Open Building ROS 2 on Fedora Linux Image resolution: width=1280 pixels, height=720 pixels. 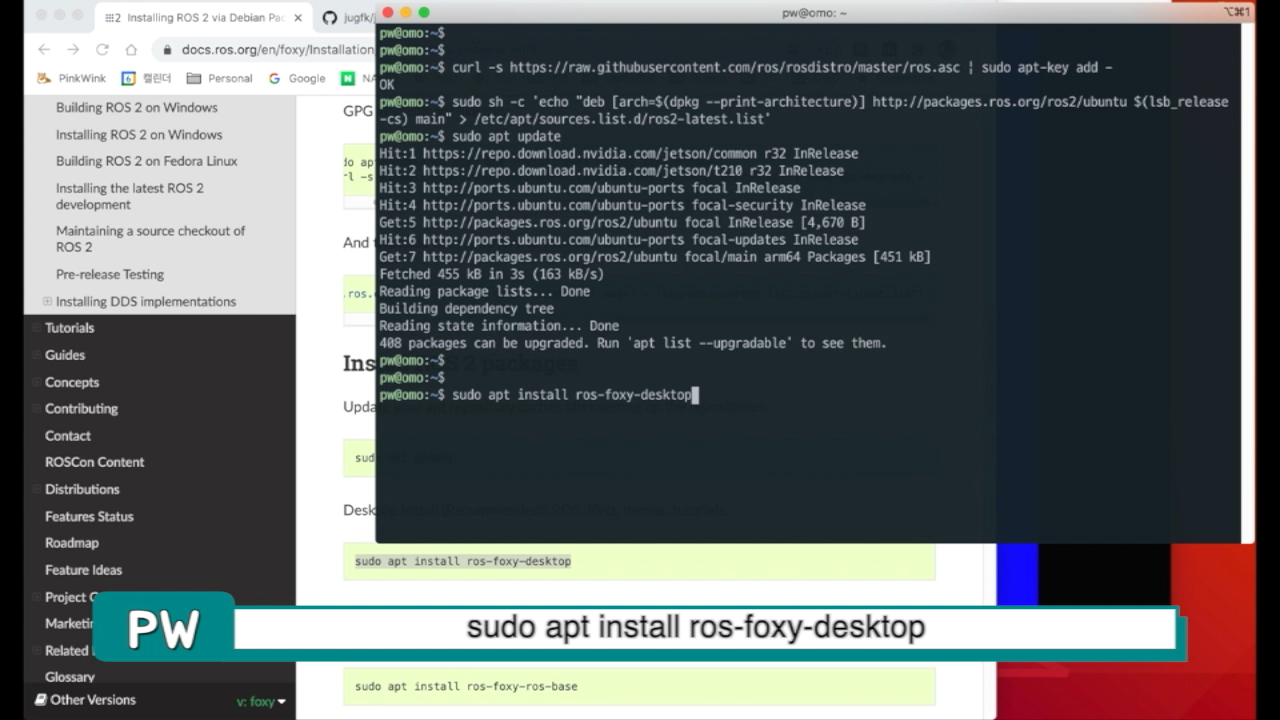tap(146, 161)
